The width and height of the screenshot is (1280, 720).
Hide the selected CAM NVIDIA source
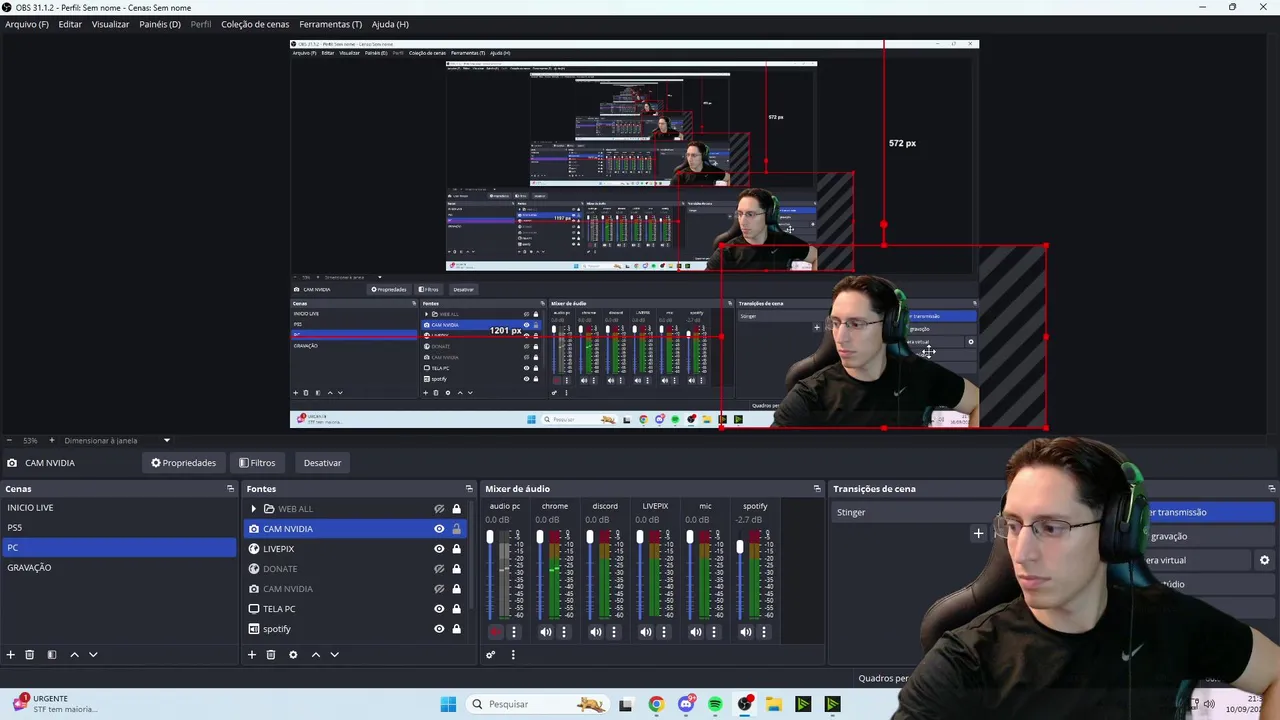(x=439, y=529)
